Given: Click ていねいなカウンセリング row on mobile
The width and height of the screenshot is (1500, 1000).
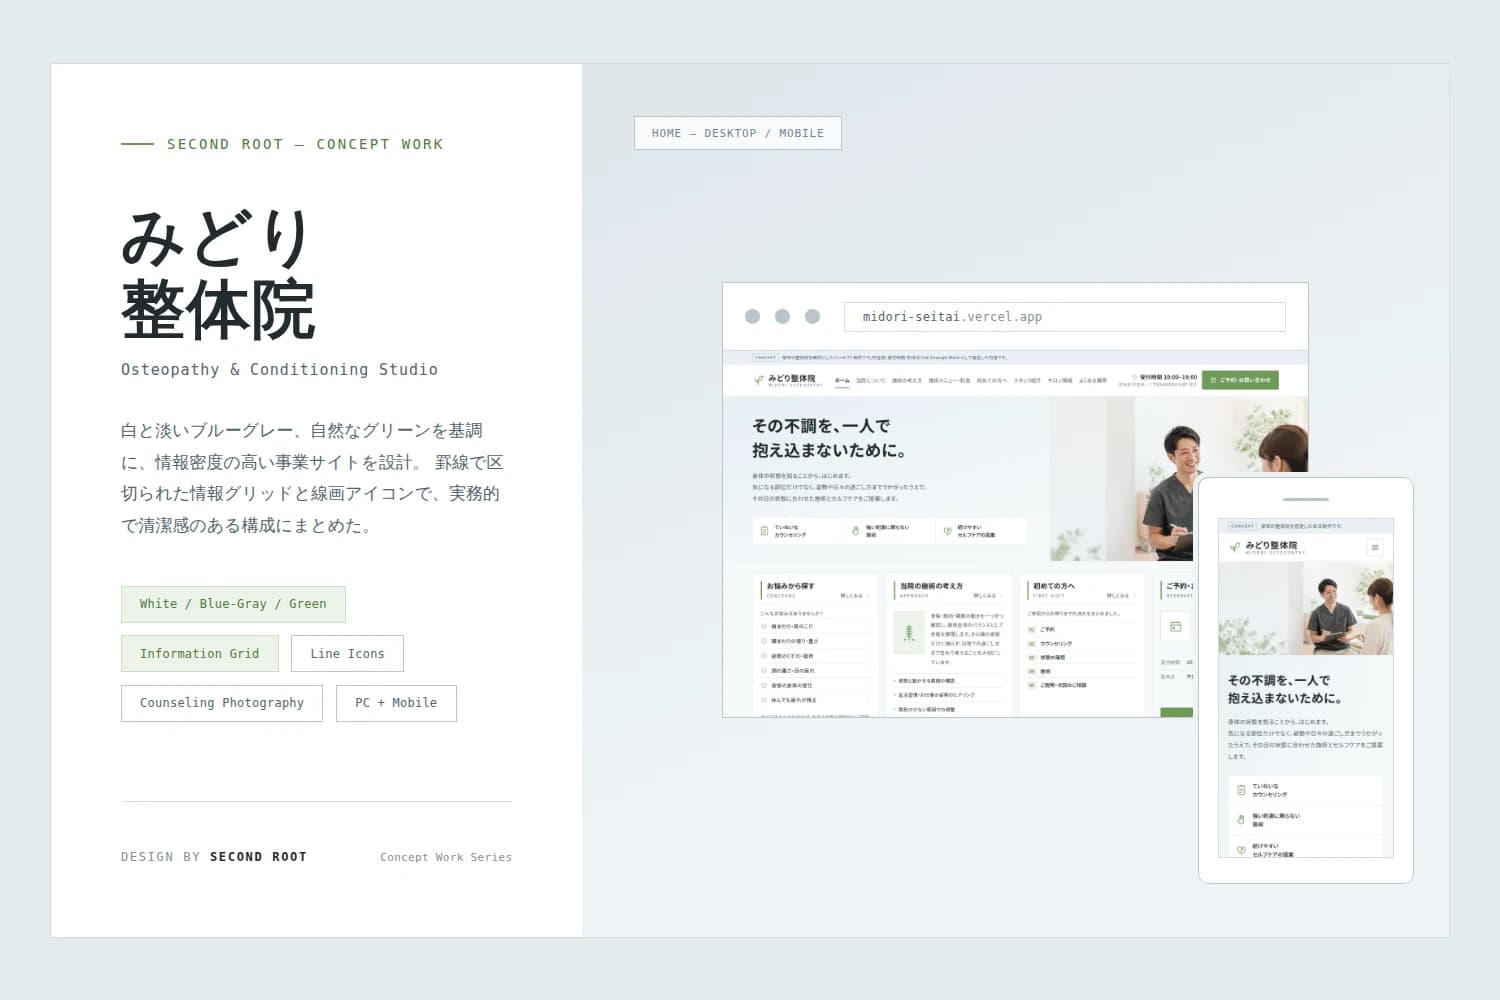Looking at the screenshot, I should (1306, 790).
